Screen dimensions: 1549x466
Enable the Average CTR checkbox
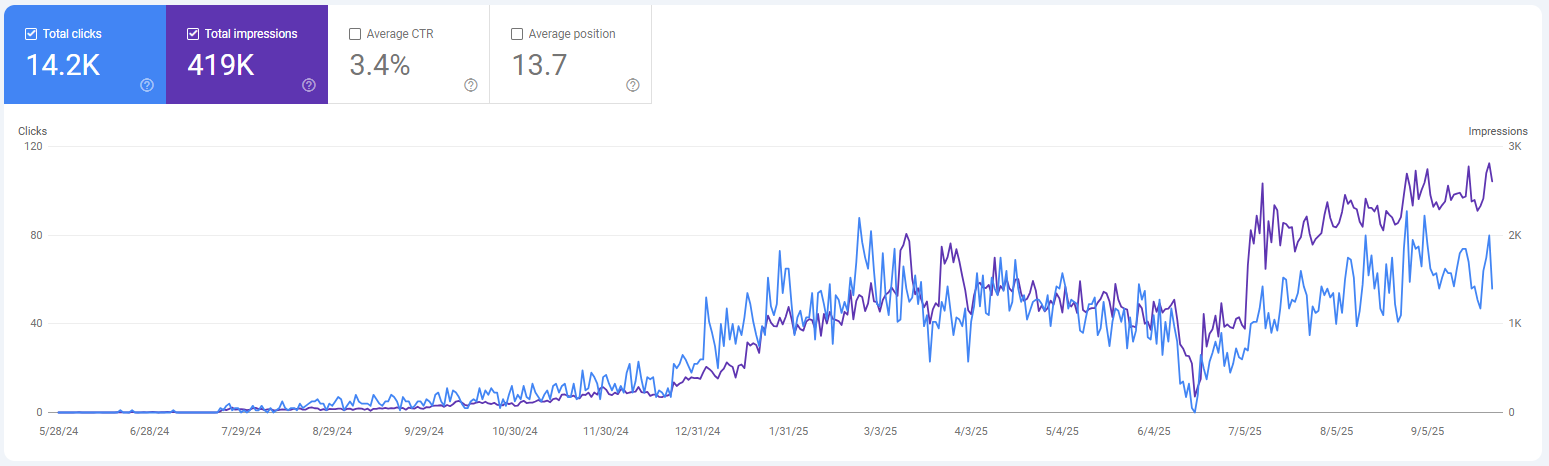[x=355, y=34]
